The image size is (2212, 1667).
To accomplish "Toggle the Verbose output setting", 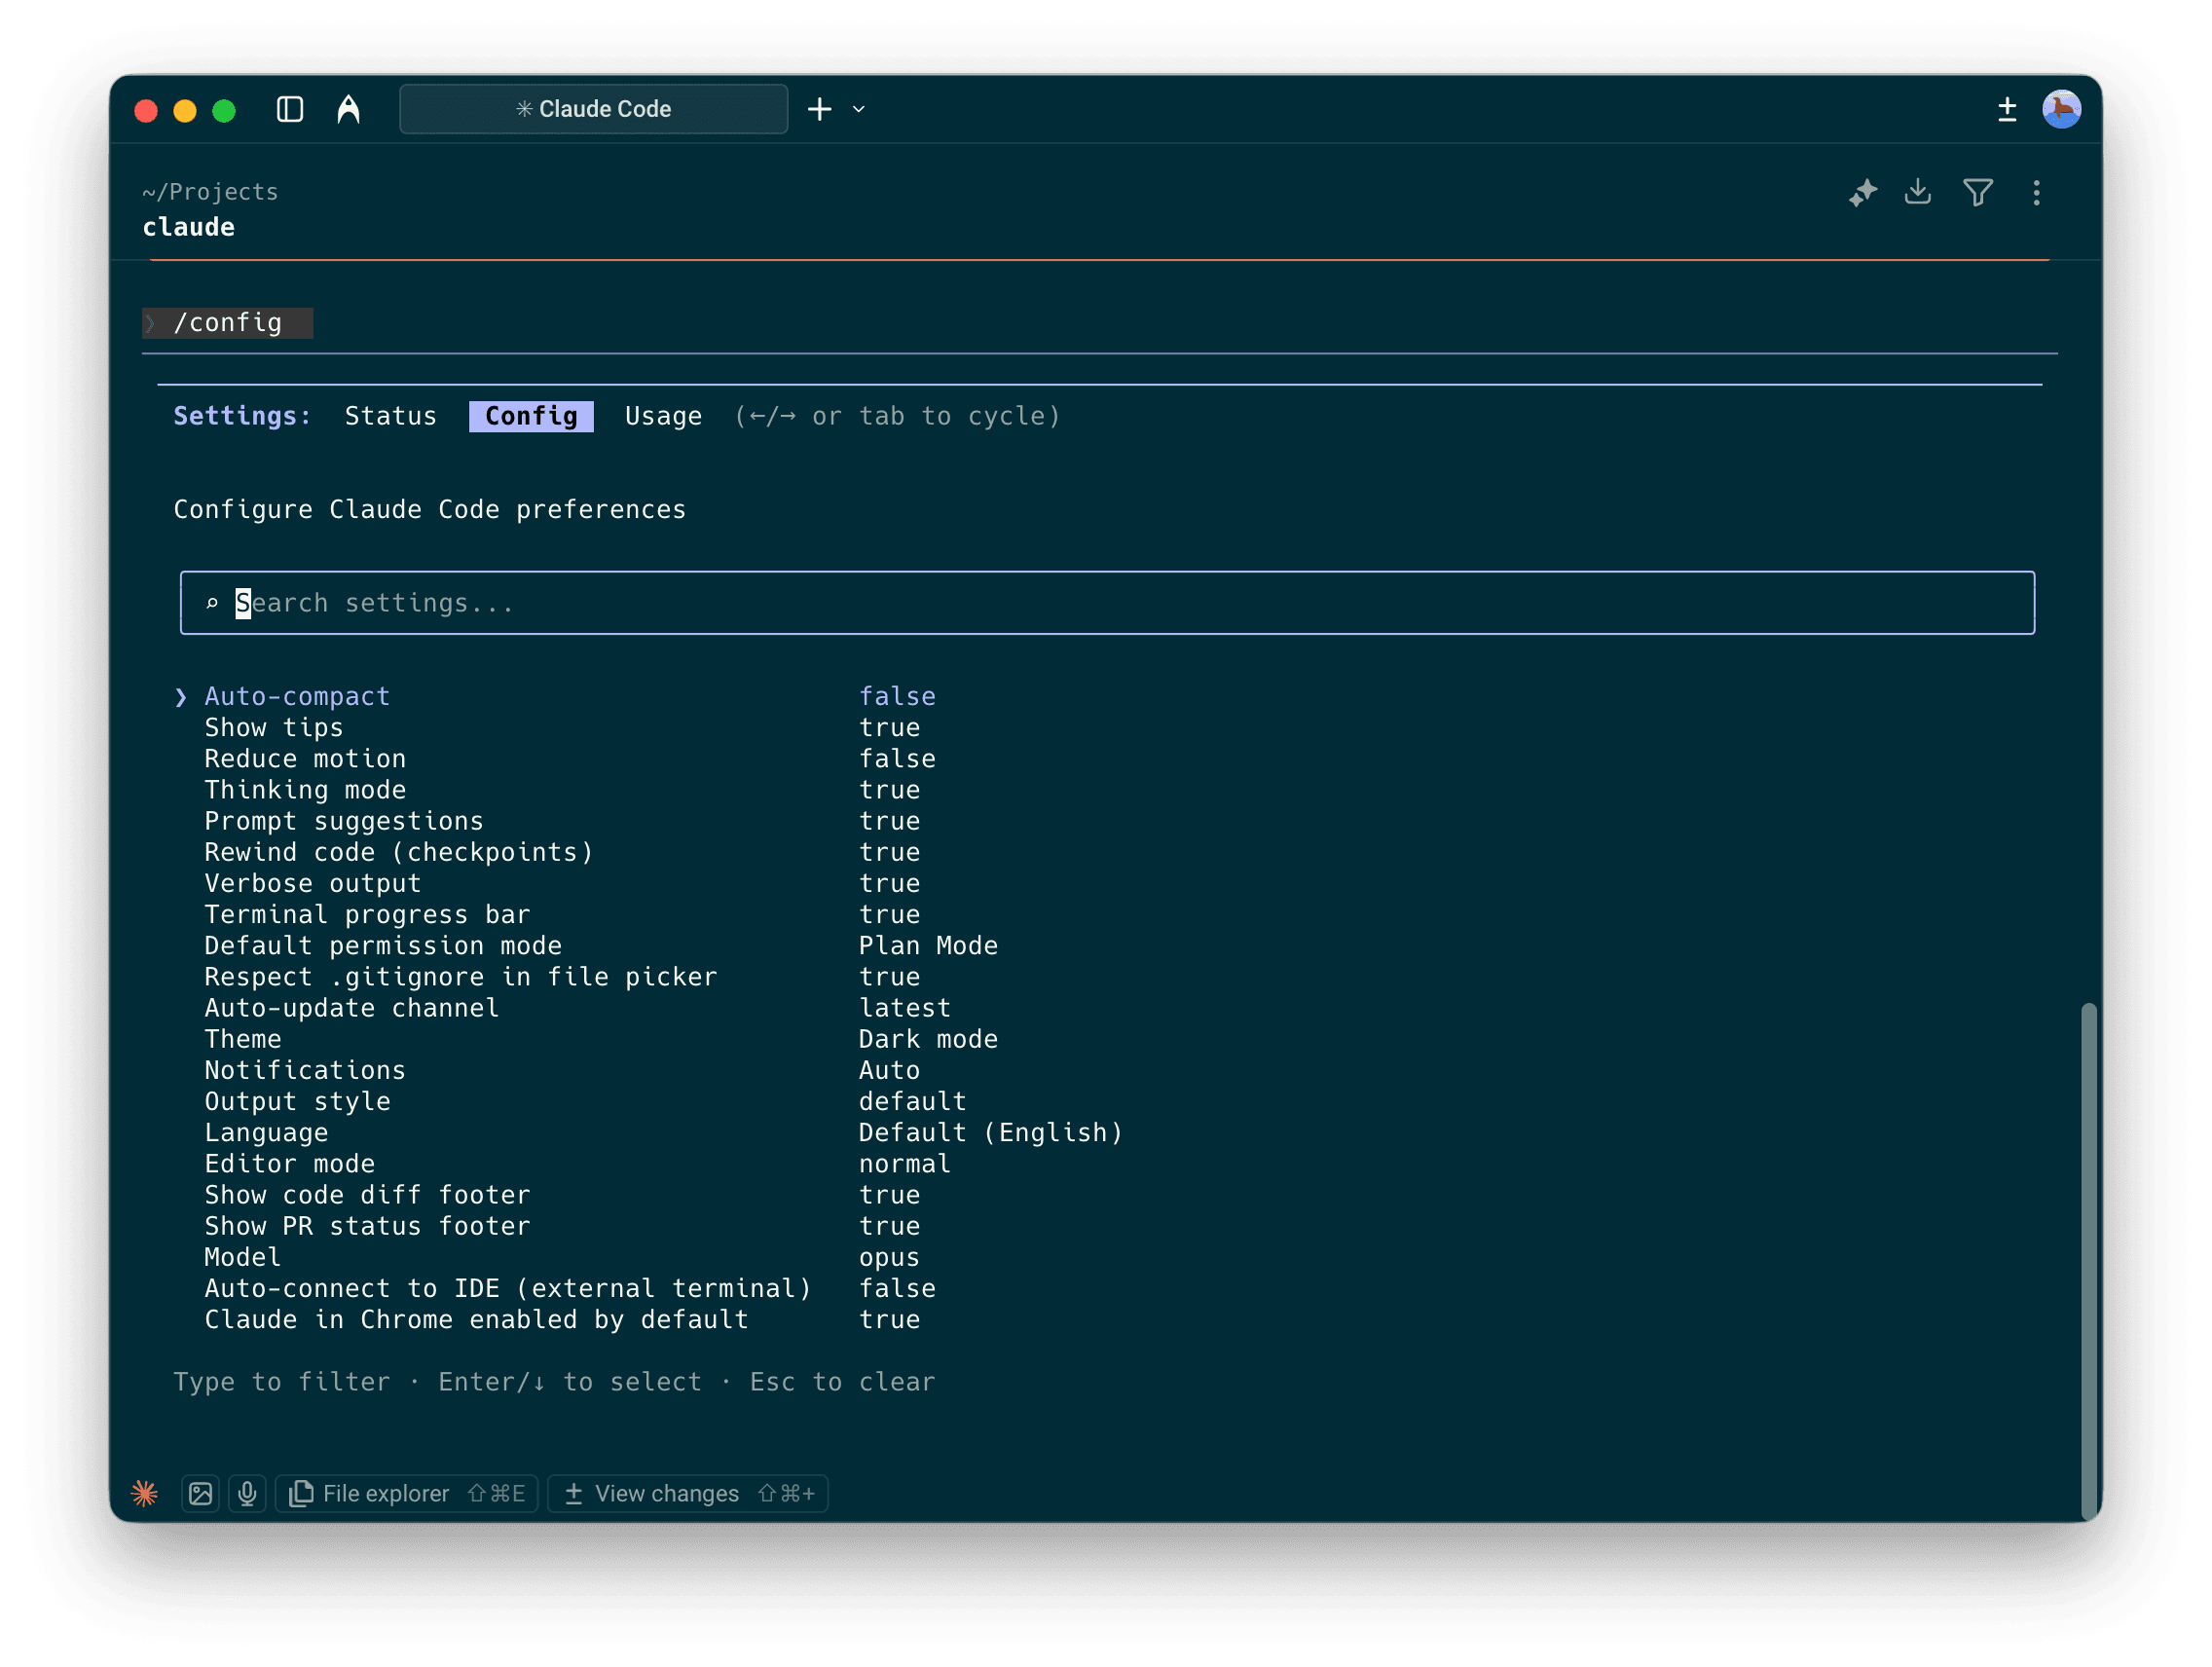I will pyautogui.click(x=312, y=883).
